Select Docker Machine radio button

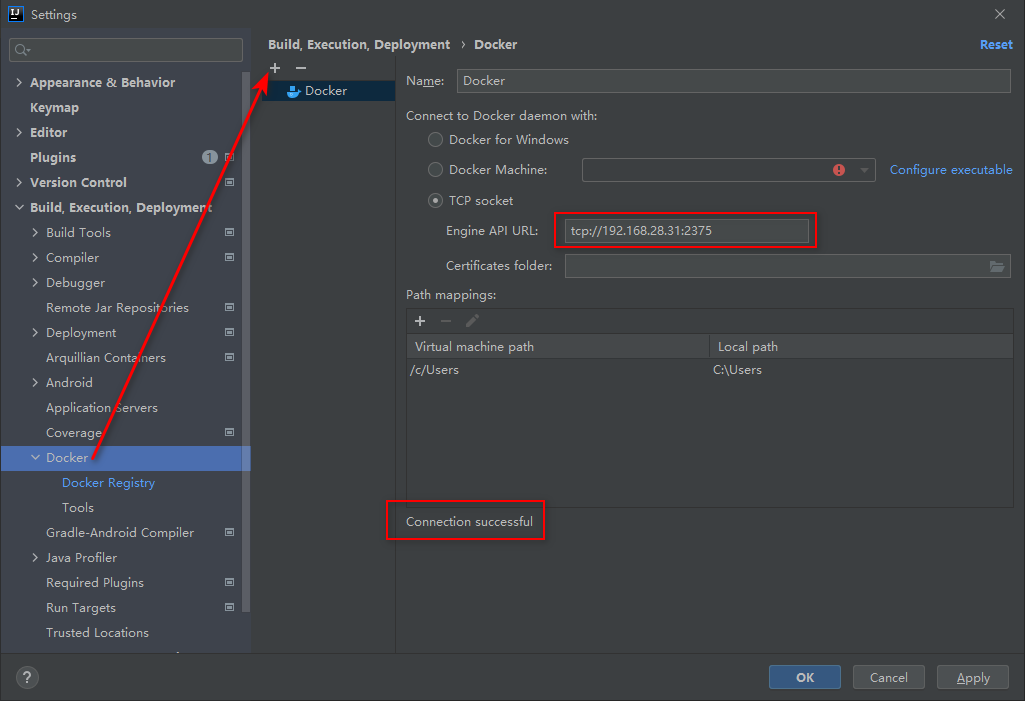click(435, 169)
